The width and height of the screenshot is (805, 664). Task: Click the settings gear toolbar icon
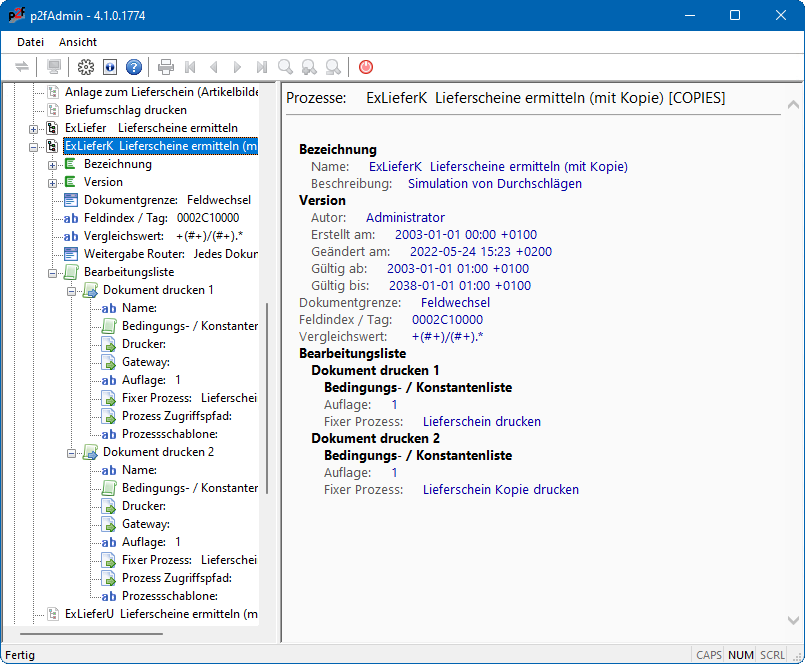tap(86, 67)
